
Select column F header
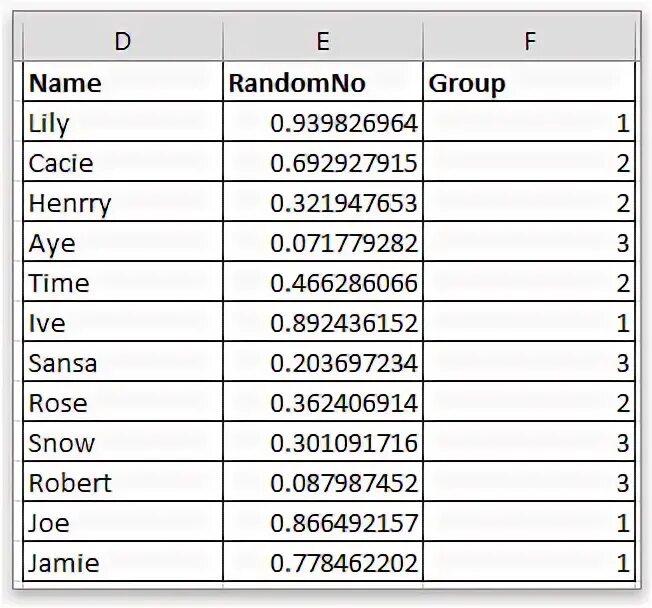529,41
